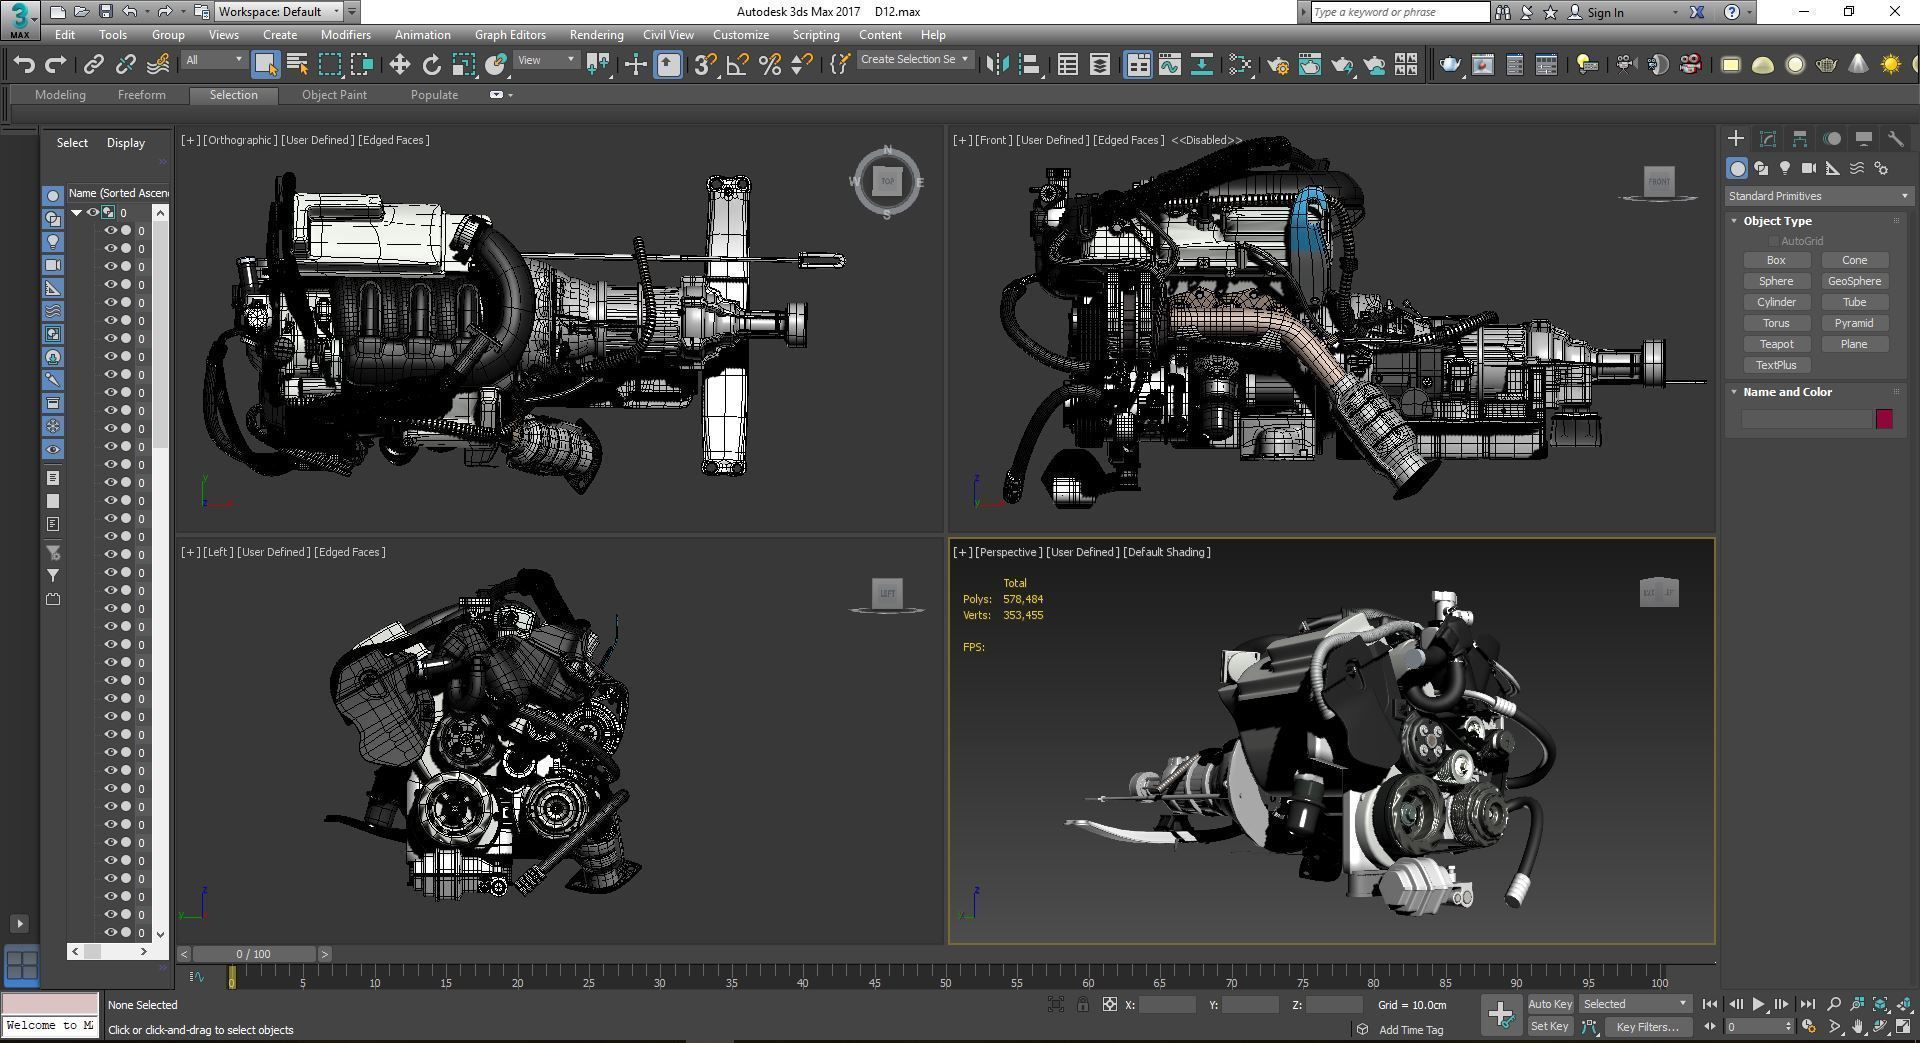This screenshot has width=1920, height=1043.
Task: Click the Undo arrow in main toolbar
Action: (x=24, y=65)
